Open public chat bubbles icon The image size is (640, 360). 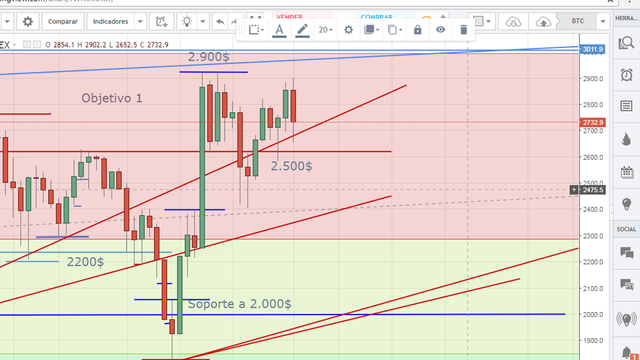[x=626, y=253]
